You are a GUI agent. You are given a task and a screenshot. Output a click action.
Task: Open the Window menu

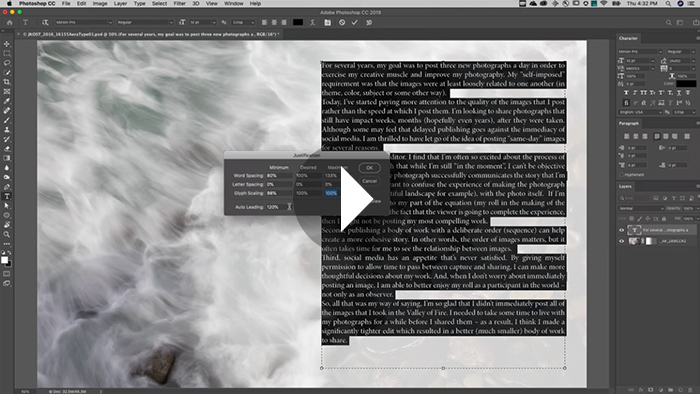click(x=233, y=4)
